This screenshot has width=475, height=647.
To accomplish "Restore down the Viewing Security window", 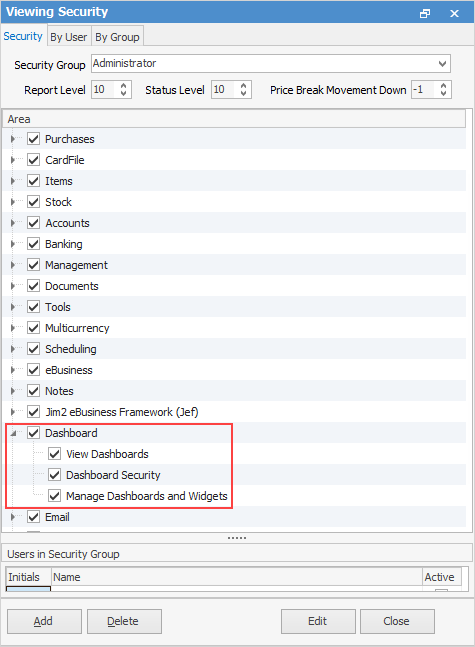I will 425,14.
